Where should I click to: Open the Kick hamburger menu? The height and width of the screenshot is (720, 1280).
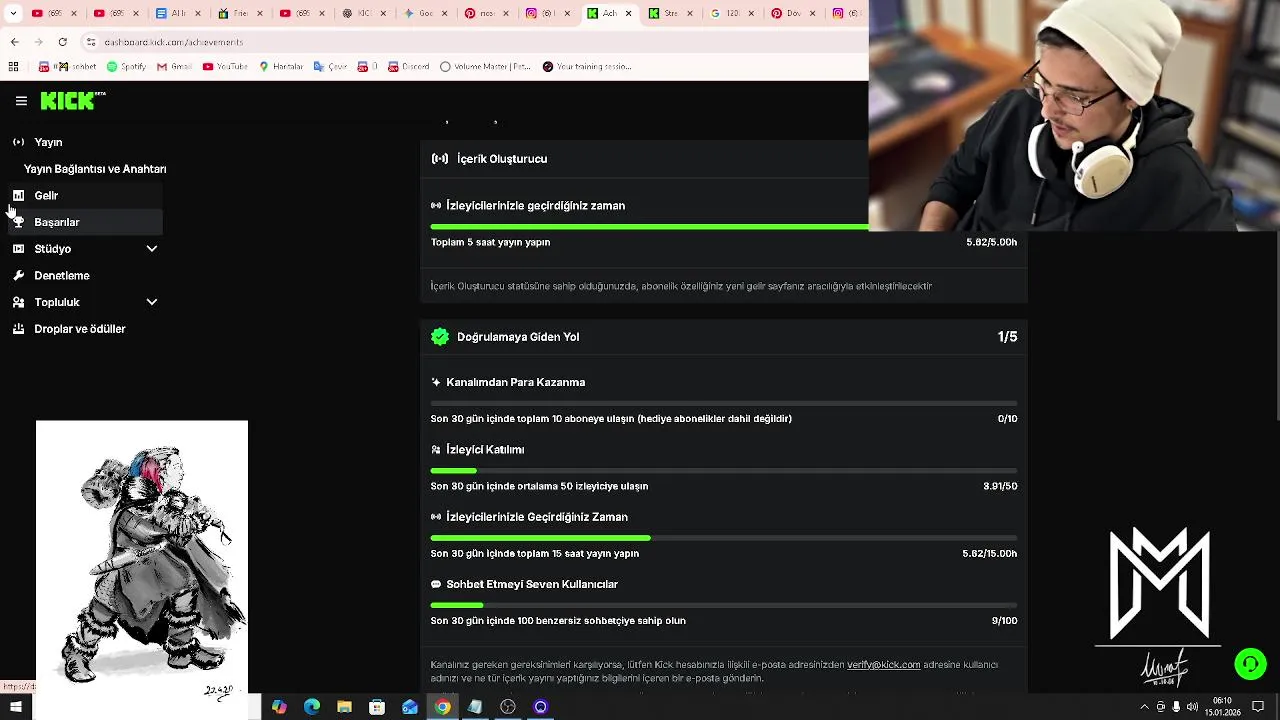[21, 101]
